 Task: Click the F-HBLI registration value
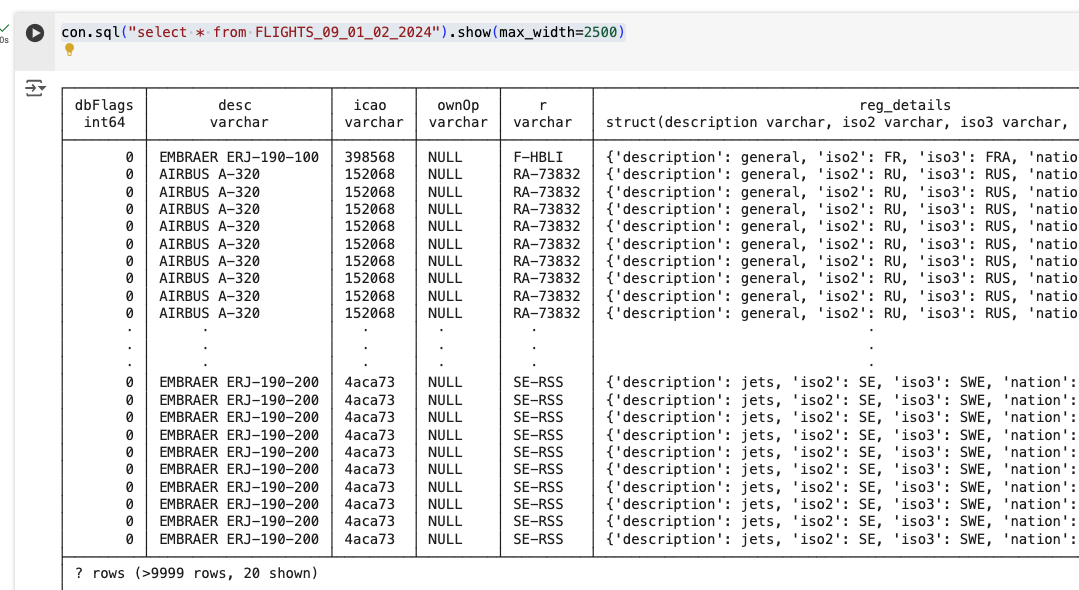click(538, 158)
